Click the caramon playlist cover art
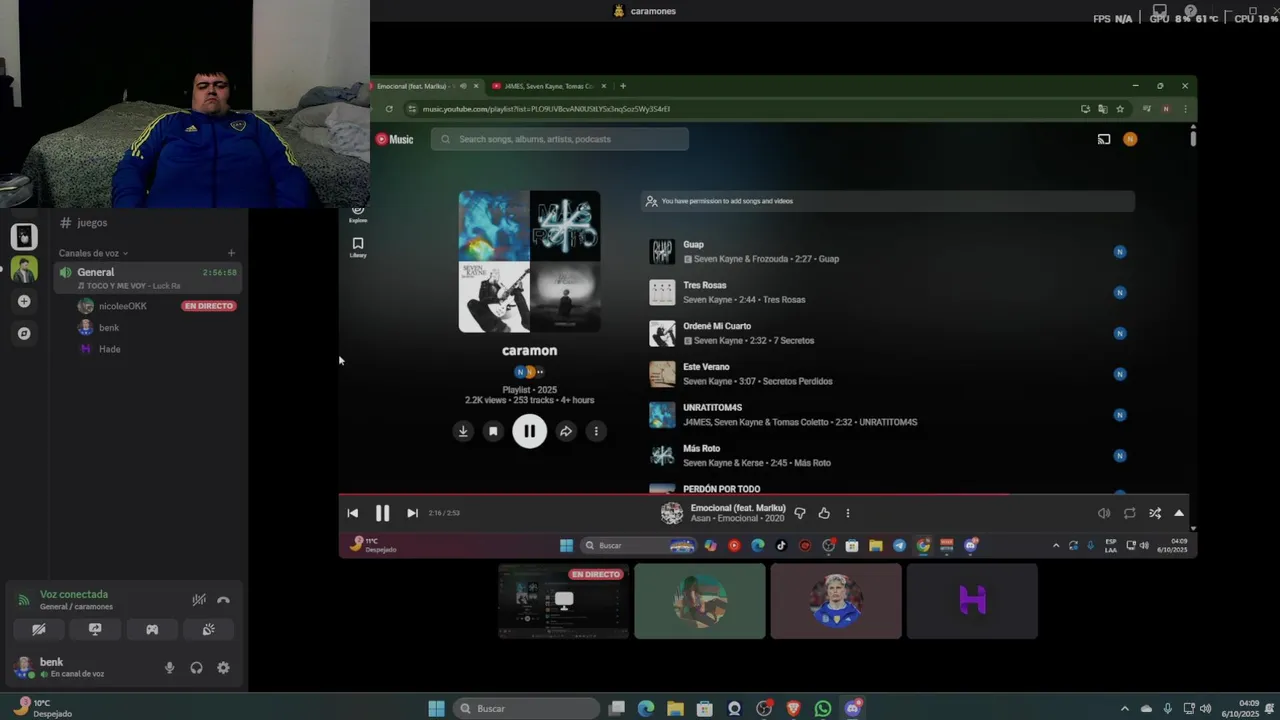The width and height of the screenshot is (1280, 720). [x=529, y=262]
